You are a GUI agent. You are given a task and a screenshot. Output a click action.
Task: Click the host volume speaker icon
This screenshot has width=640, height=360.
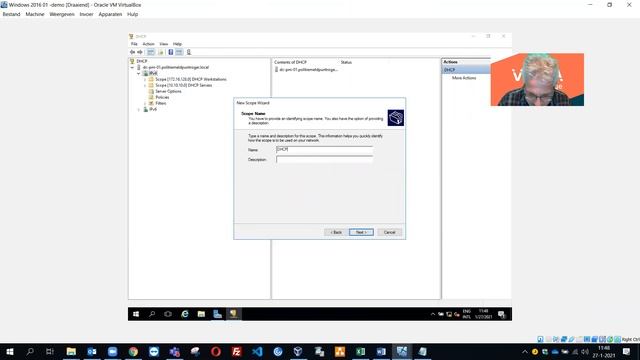[585, 352]
